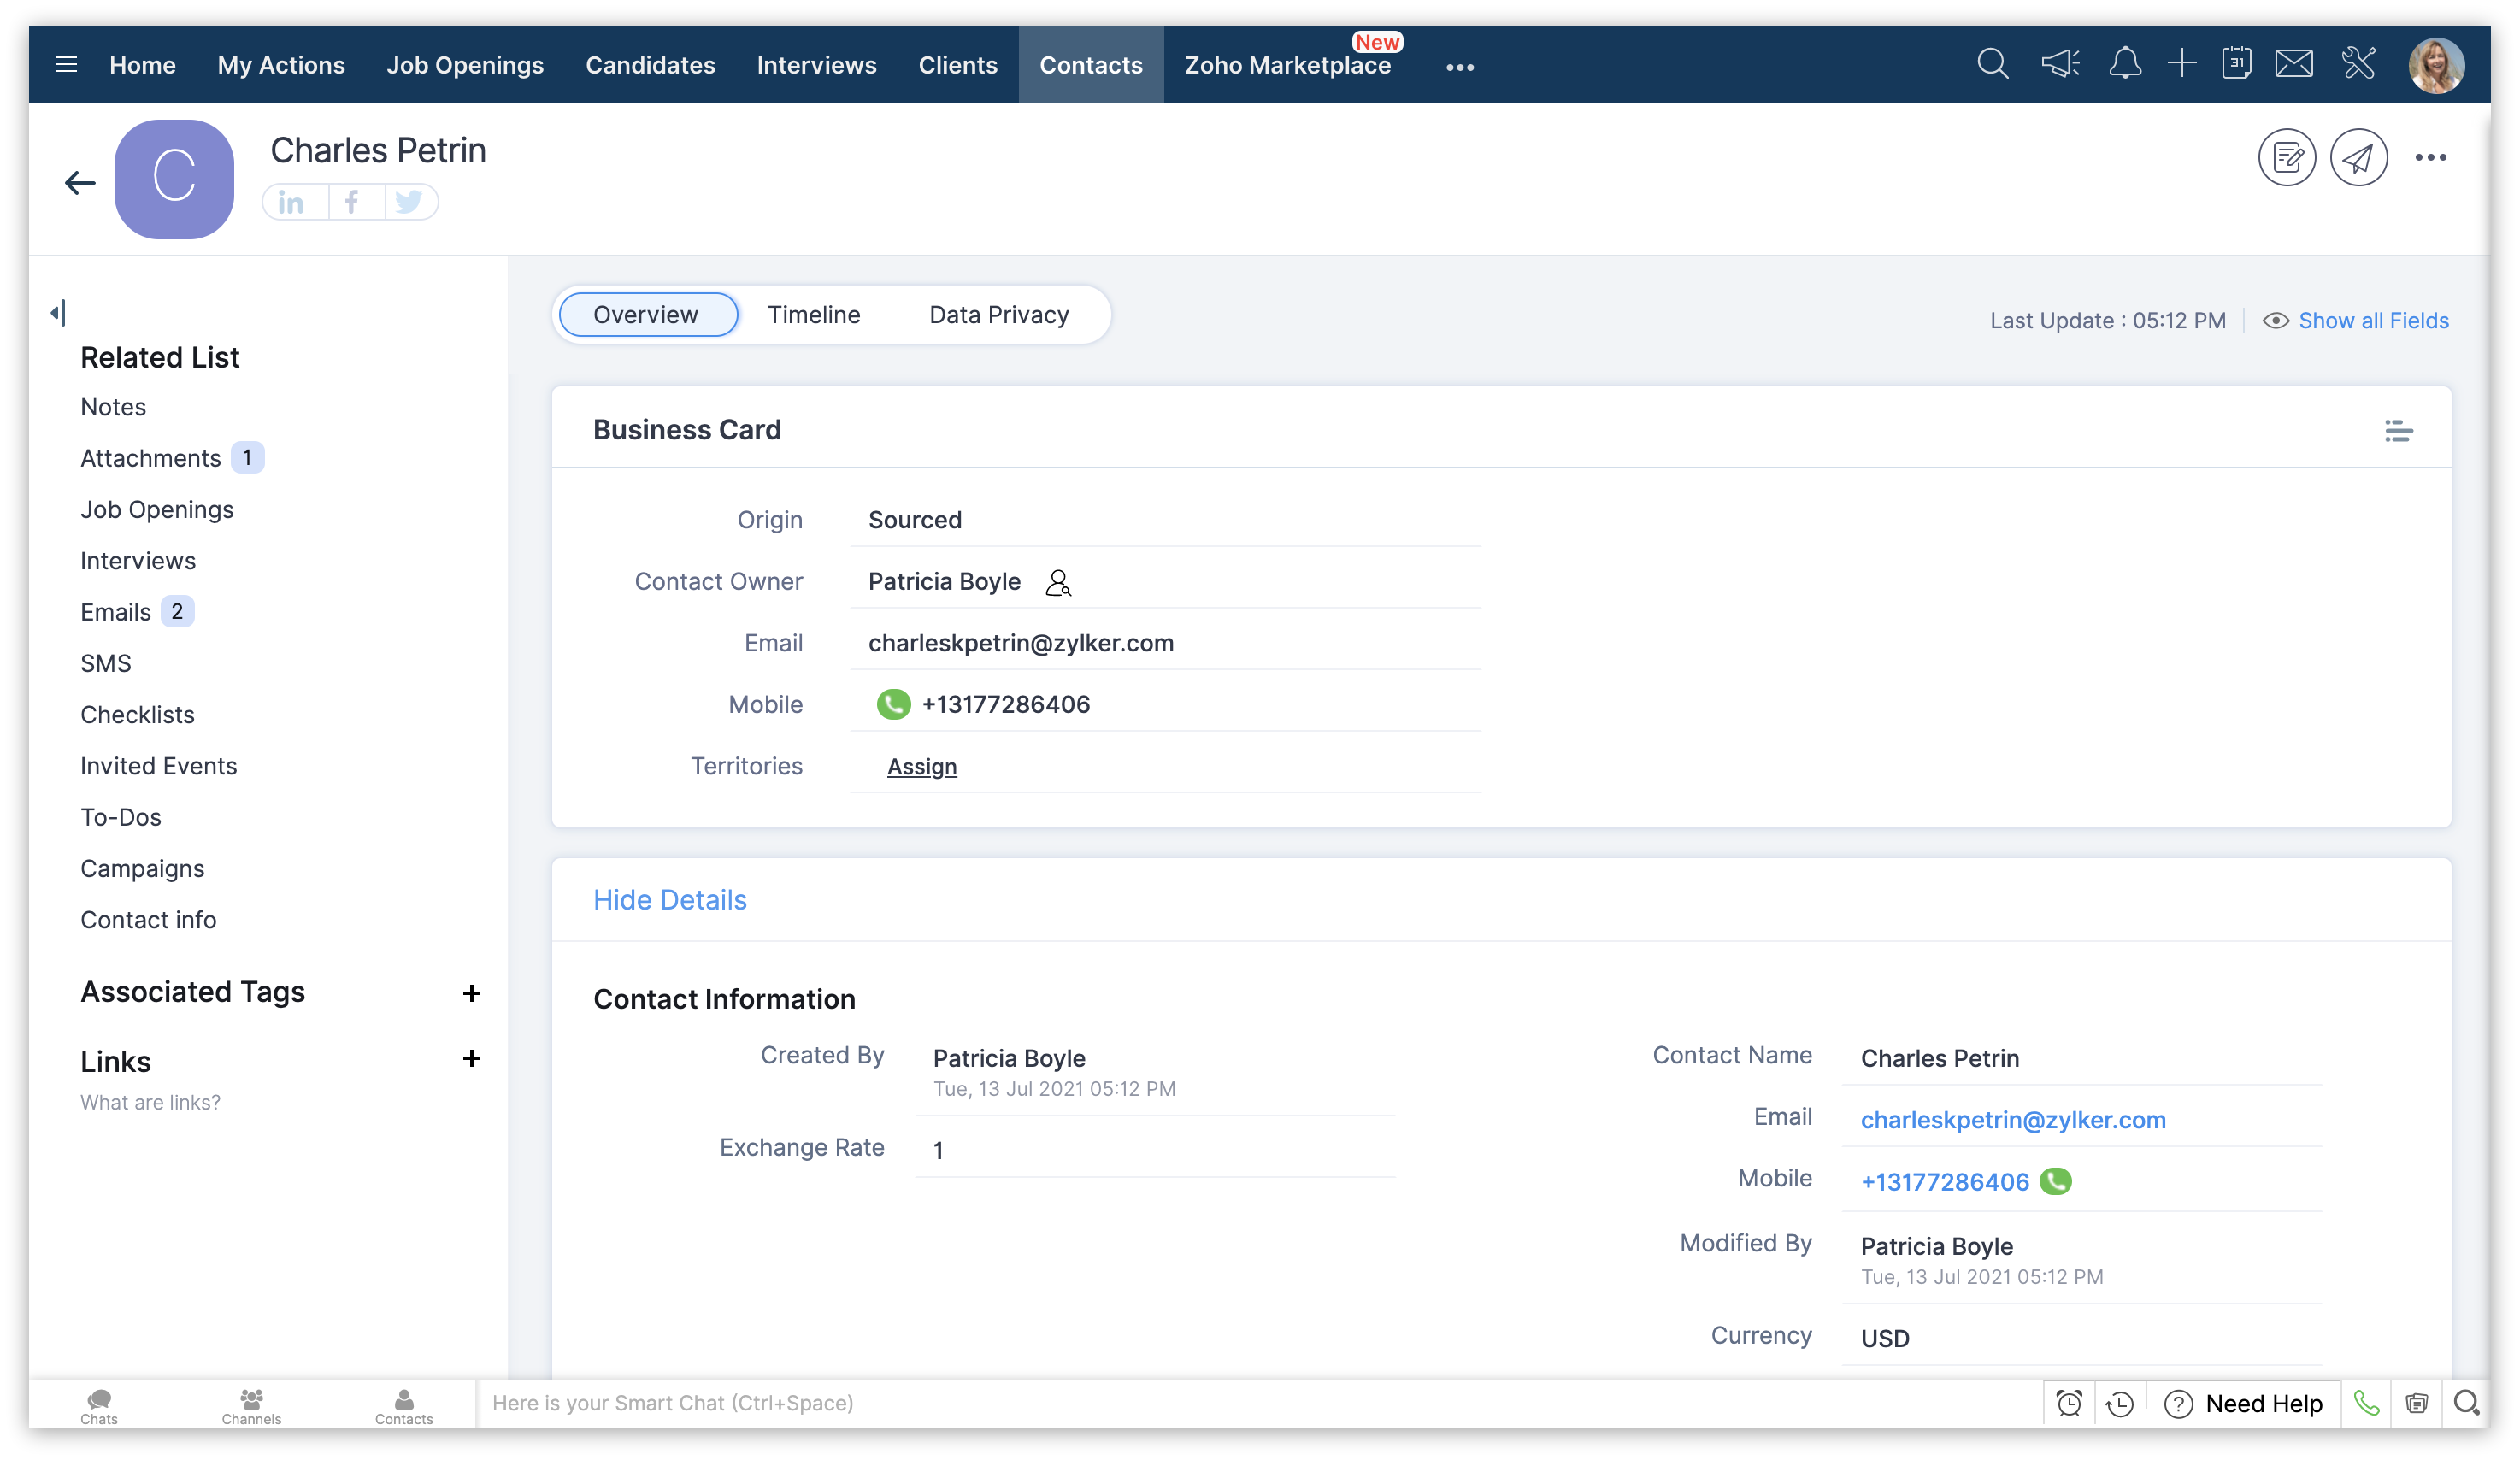Open the search magnifier in top navigation
This screenshot has height=1460, width=2520.
click(1992, 65)
